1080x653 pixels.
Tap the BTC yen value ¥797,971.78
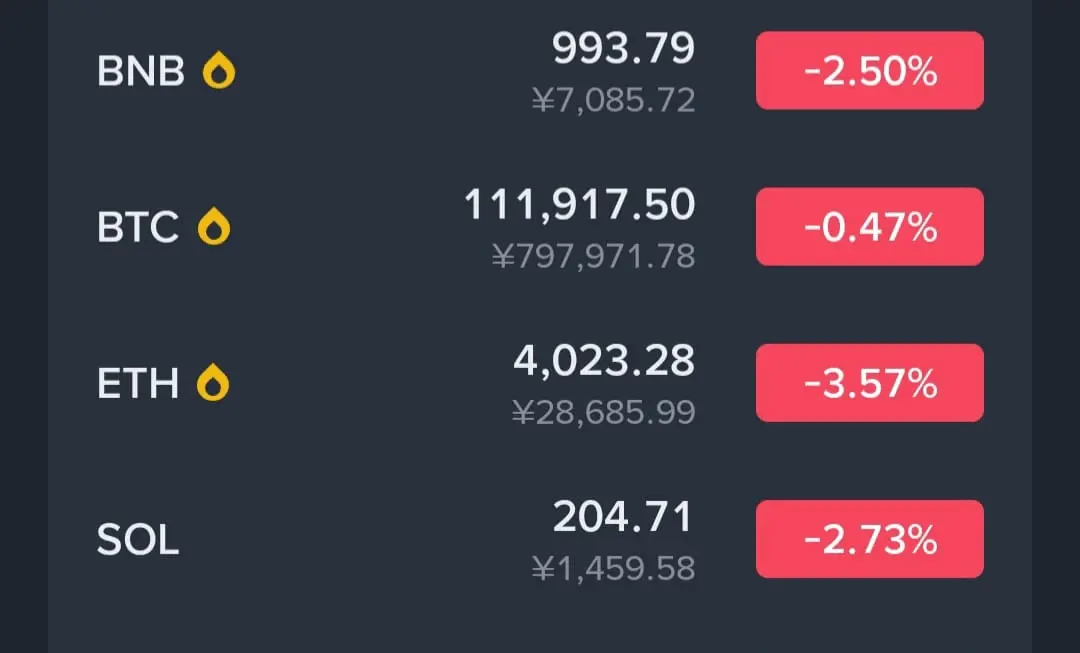(594, 257)
